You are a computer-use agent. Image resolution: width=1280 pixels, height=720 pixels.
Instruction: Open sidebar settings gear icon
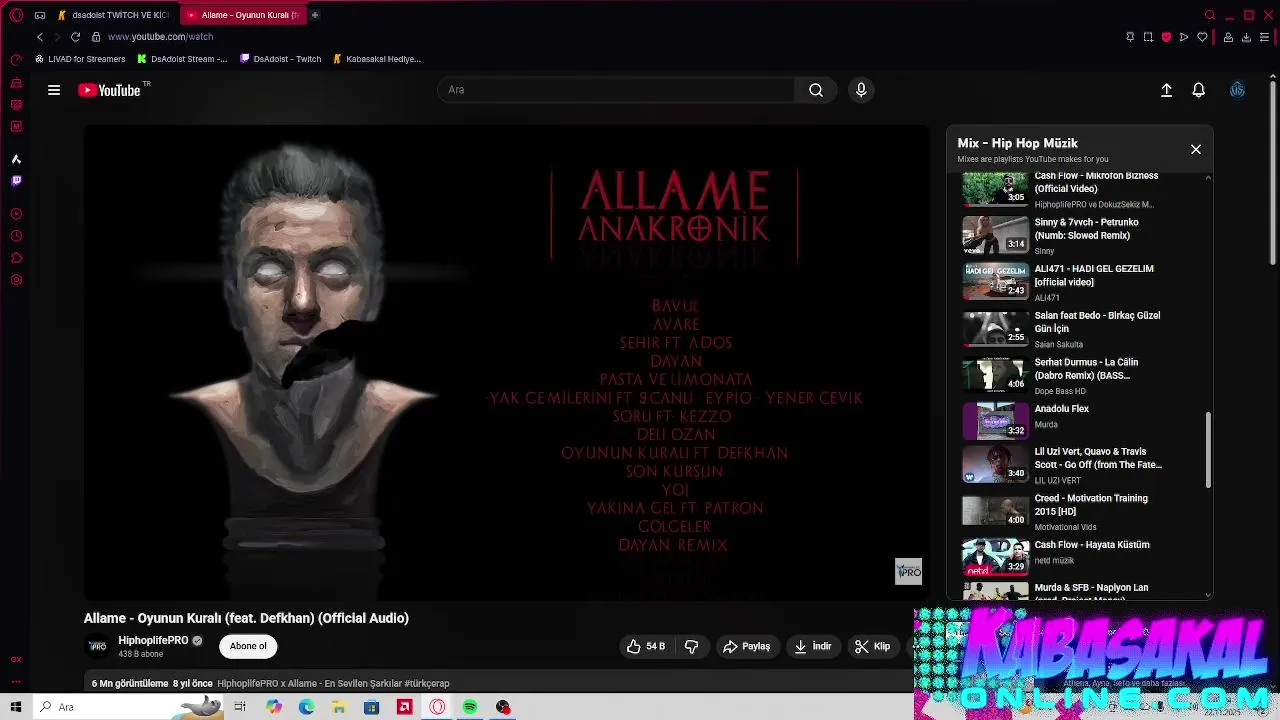pyautogui.click(x=16, y=280)
